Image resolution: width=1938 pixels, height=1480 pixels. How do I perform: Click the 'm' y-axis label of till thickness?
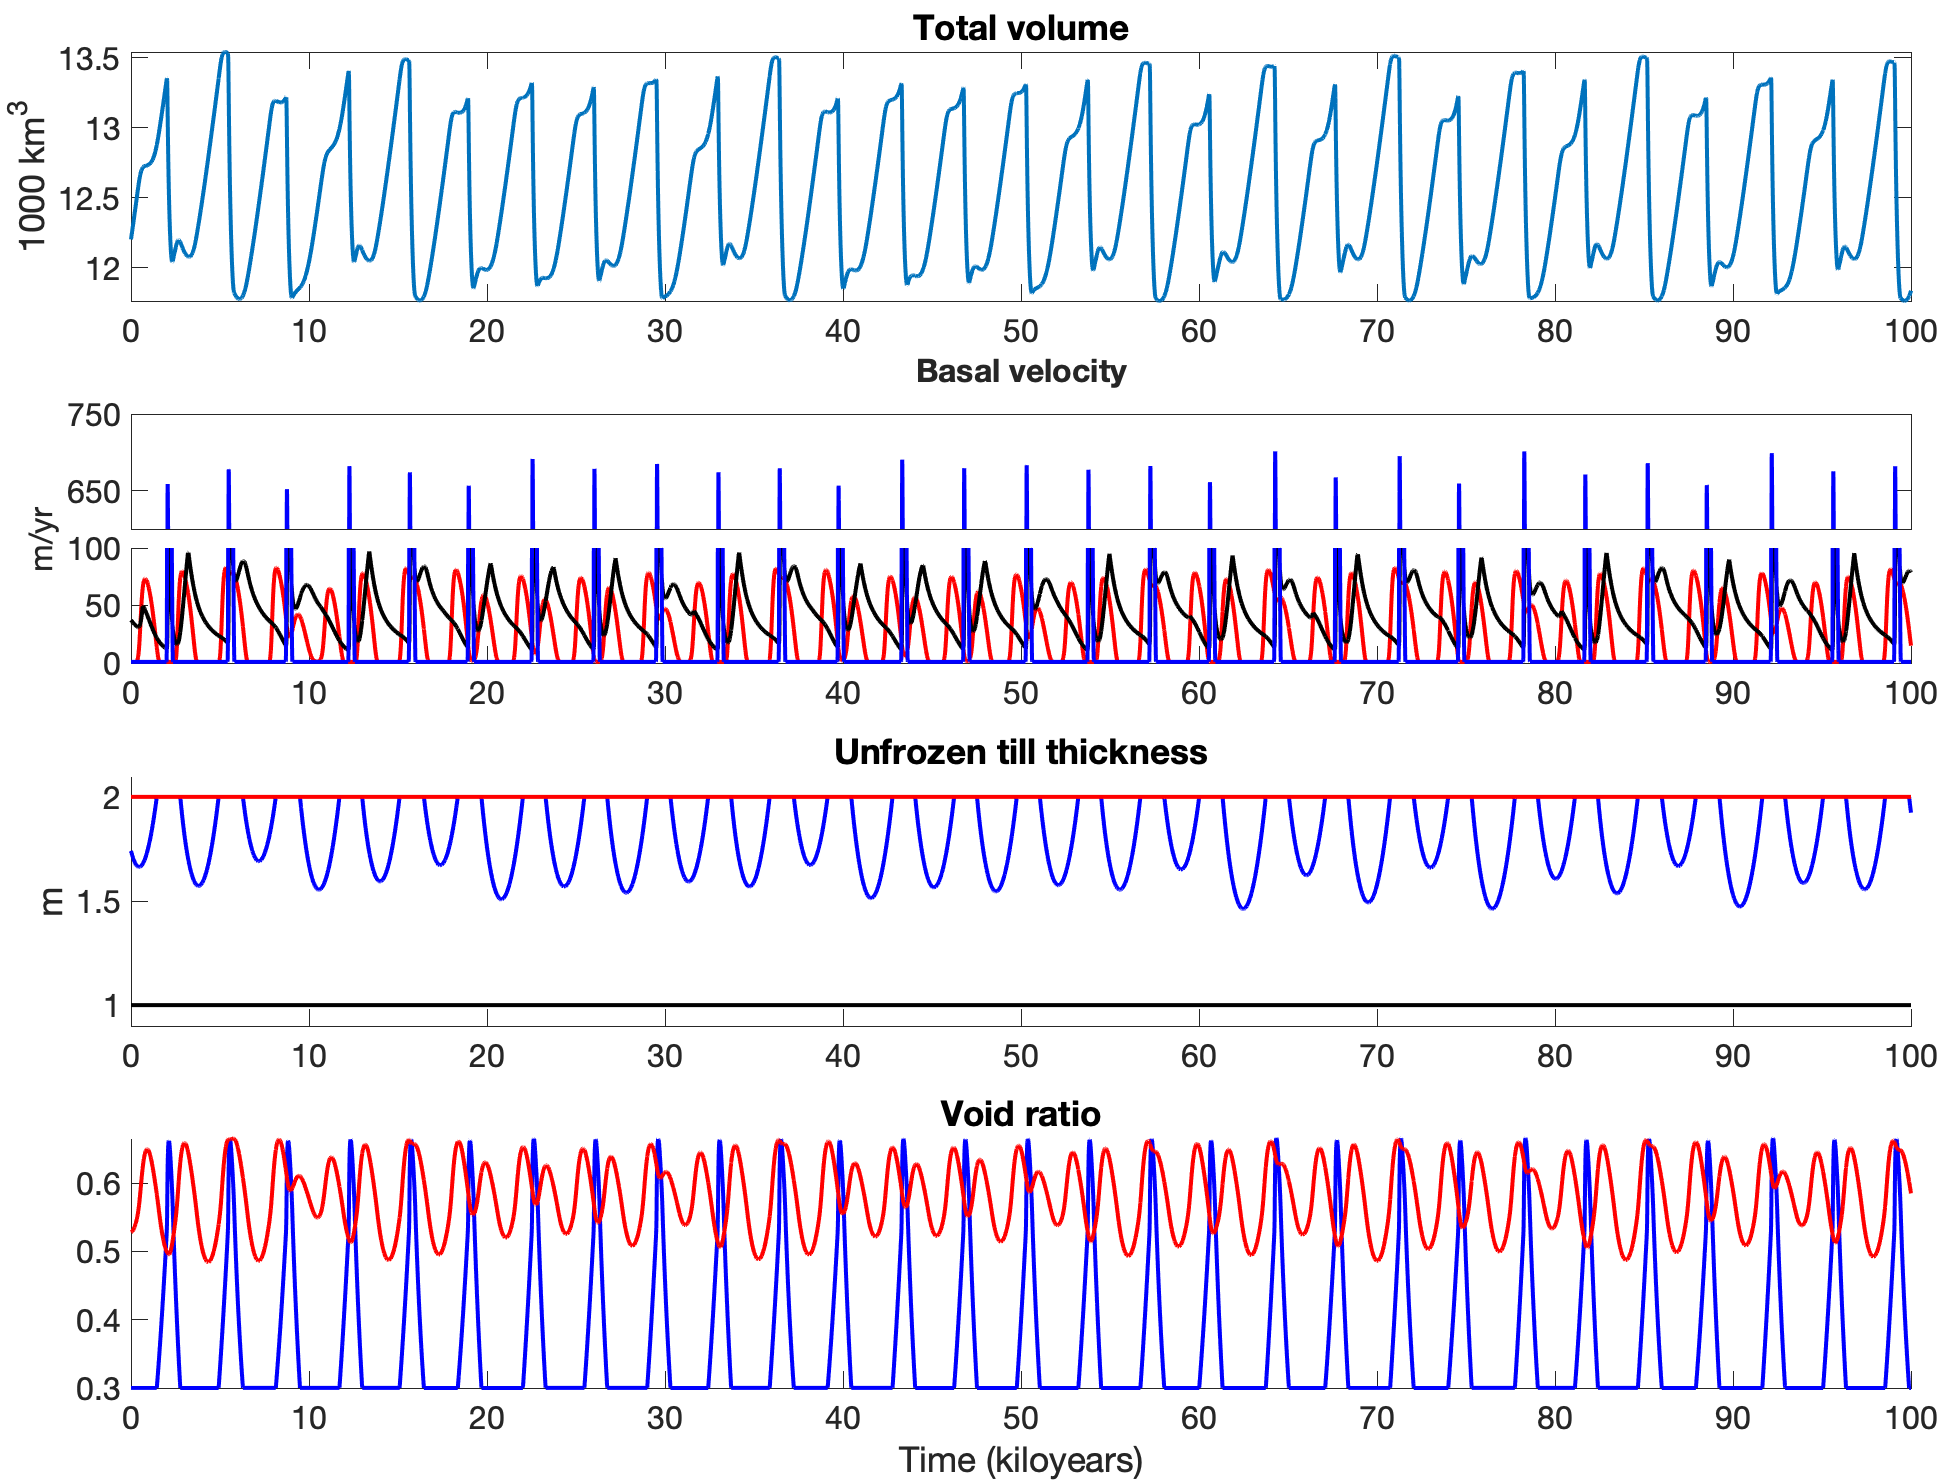click(x=52, y=902)
